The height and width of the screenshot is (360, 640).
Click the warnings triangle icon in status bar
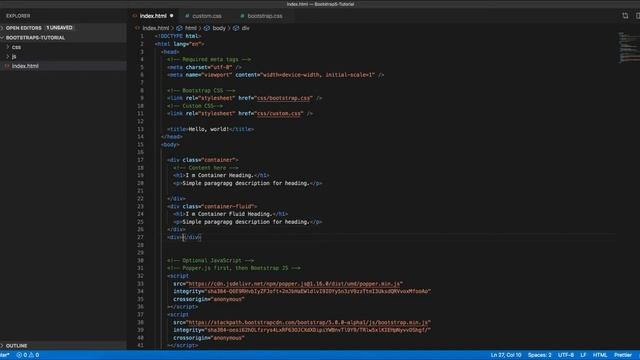point(31,355)
